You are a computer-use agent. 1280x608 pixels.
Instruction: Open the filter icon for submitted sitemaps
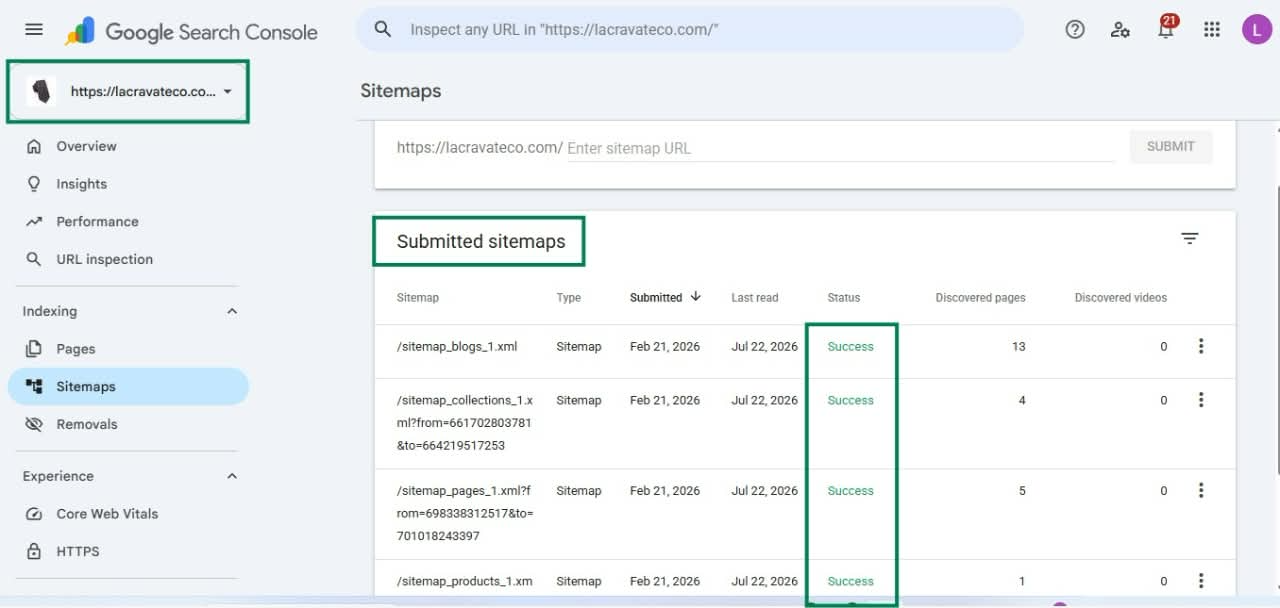[1189, 238]
